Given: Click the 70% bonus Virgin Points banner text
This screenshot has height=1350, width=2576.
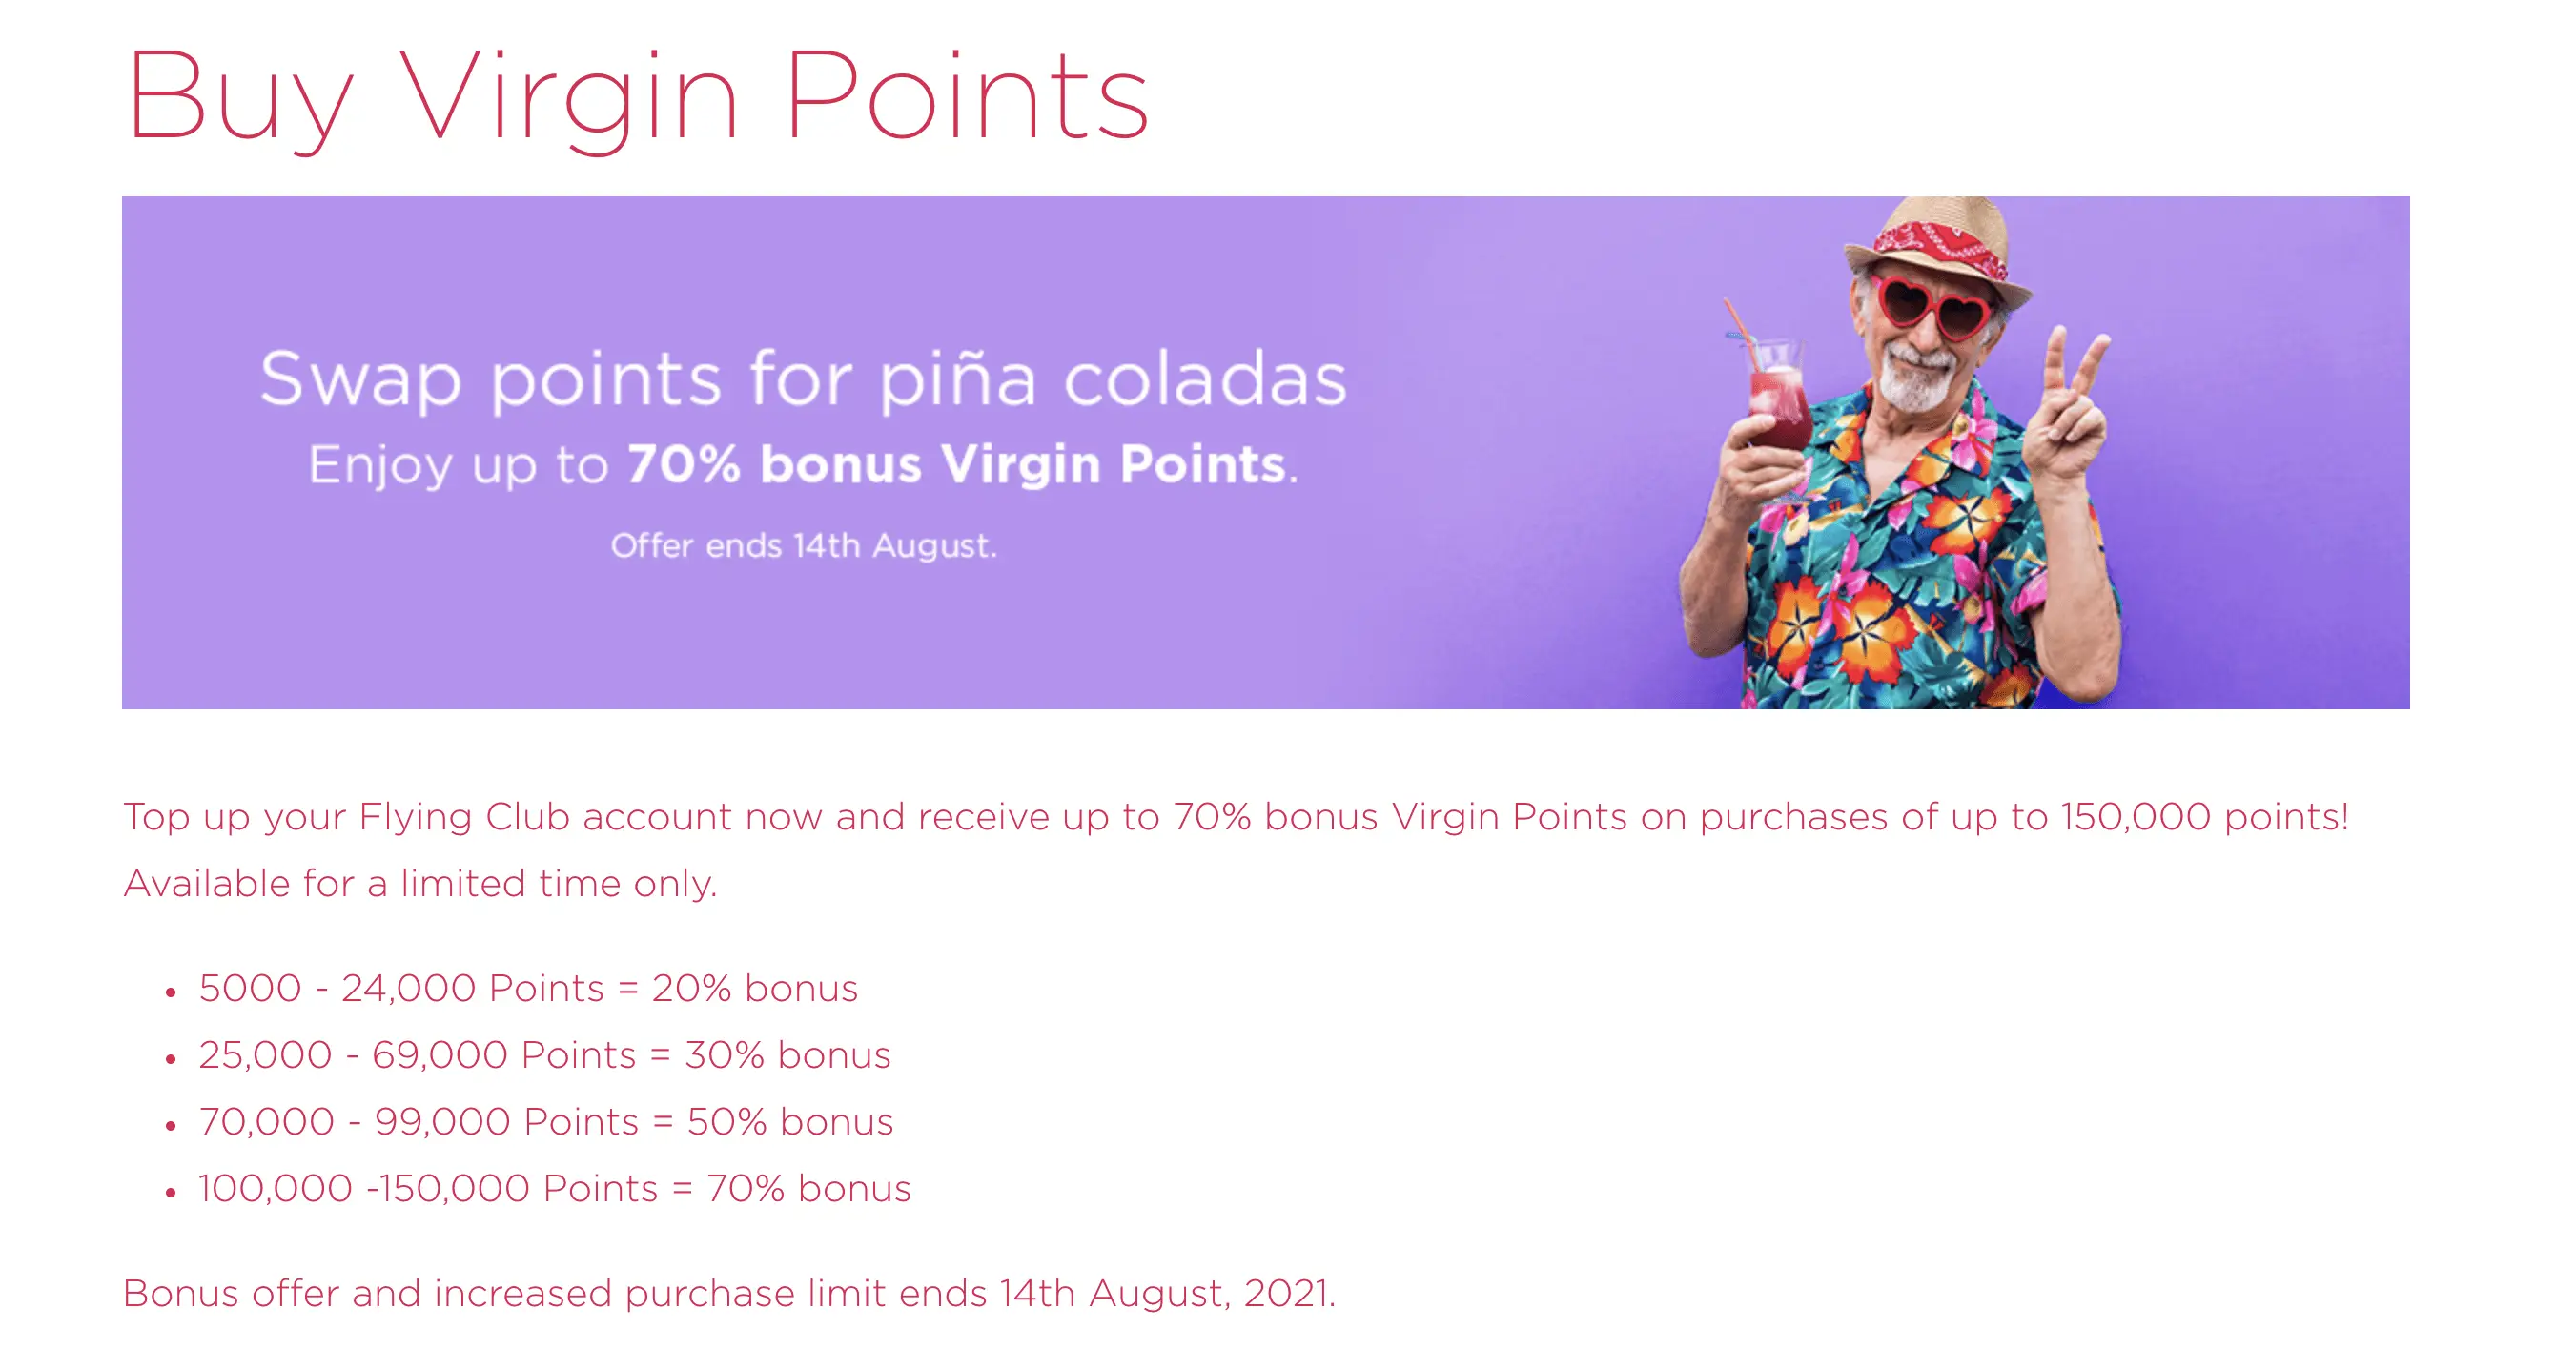Looking at the screenshot, I should [961, 464].
